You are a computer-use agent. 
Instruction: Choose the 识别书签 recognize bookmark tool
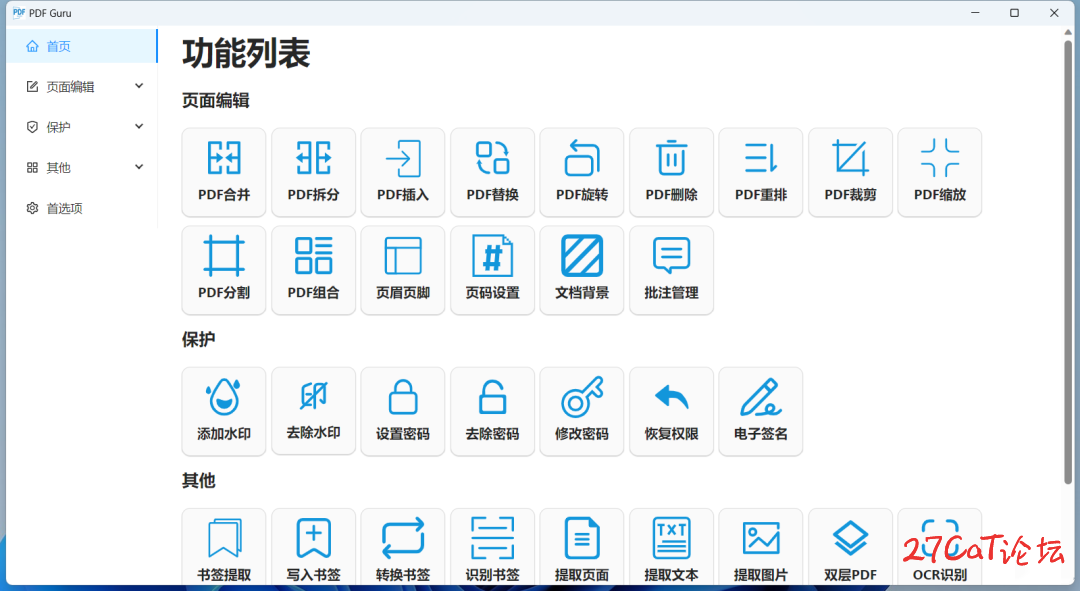[x=492, y=548]
